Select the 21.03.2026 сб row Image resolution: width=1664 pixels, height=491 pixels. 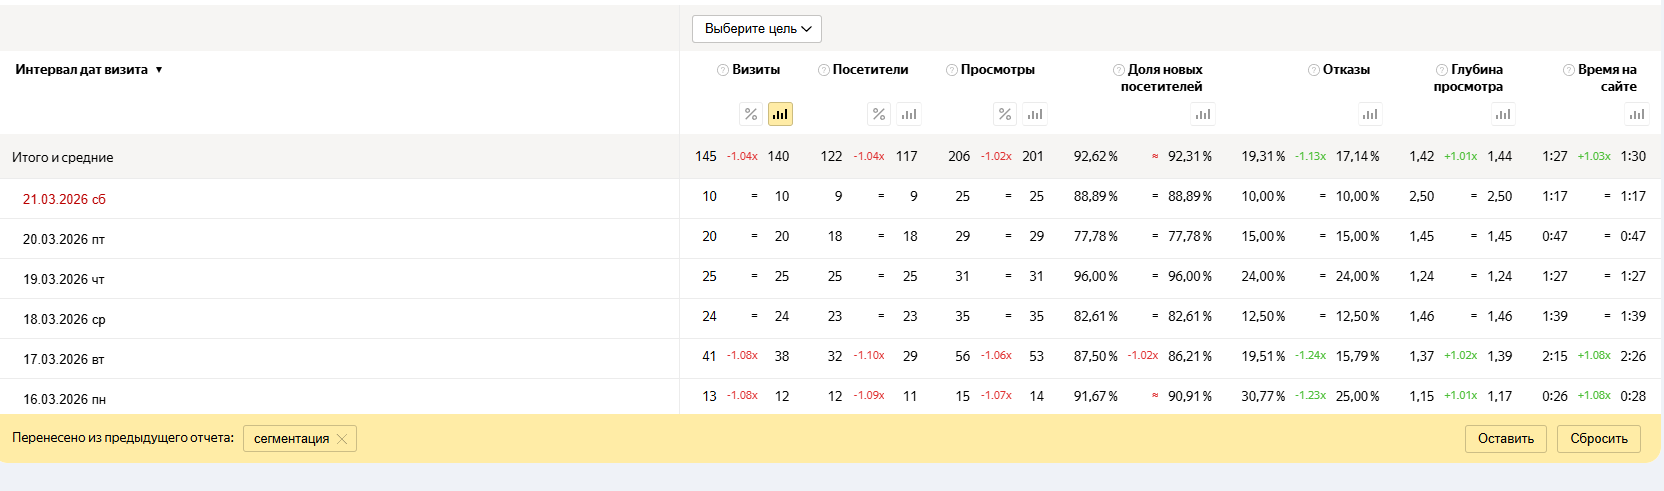click(x=64, y=199)
